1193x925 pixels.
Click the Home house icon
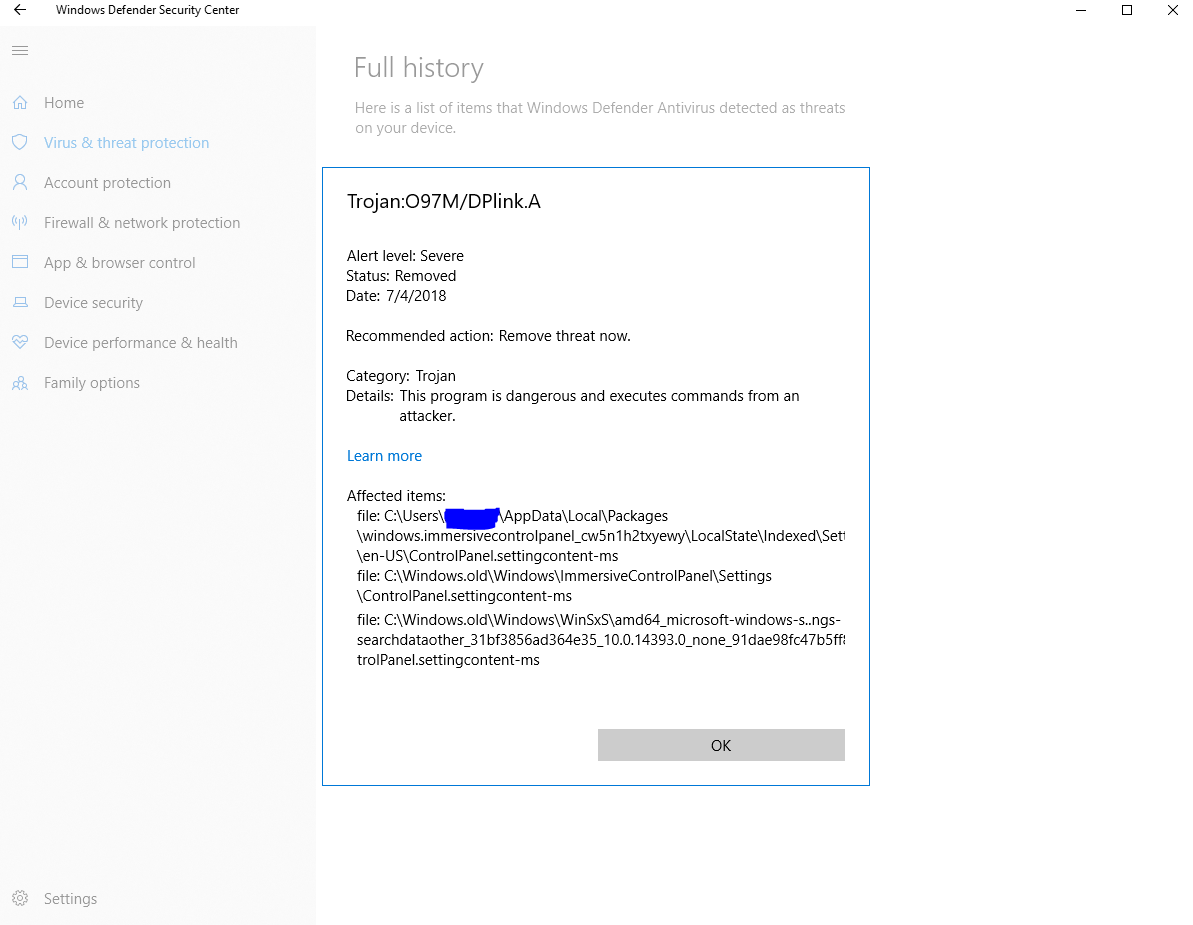[x=21, y=103]
